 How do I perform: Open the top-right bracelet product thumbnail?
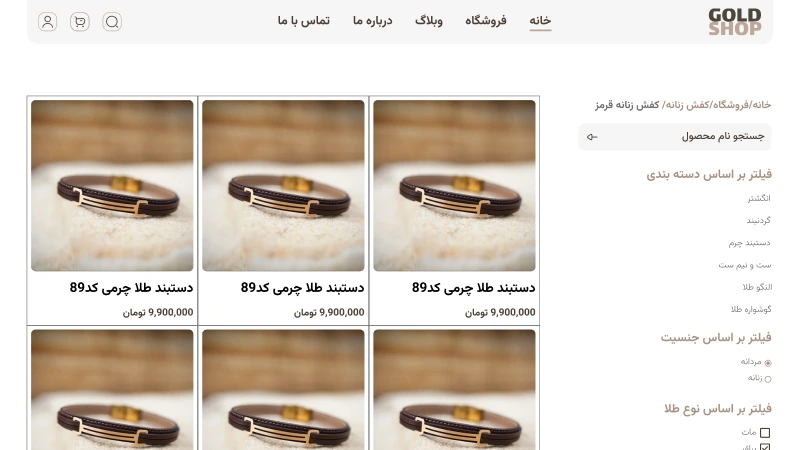pyautogui.click(x=454, y=185)
